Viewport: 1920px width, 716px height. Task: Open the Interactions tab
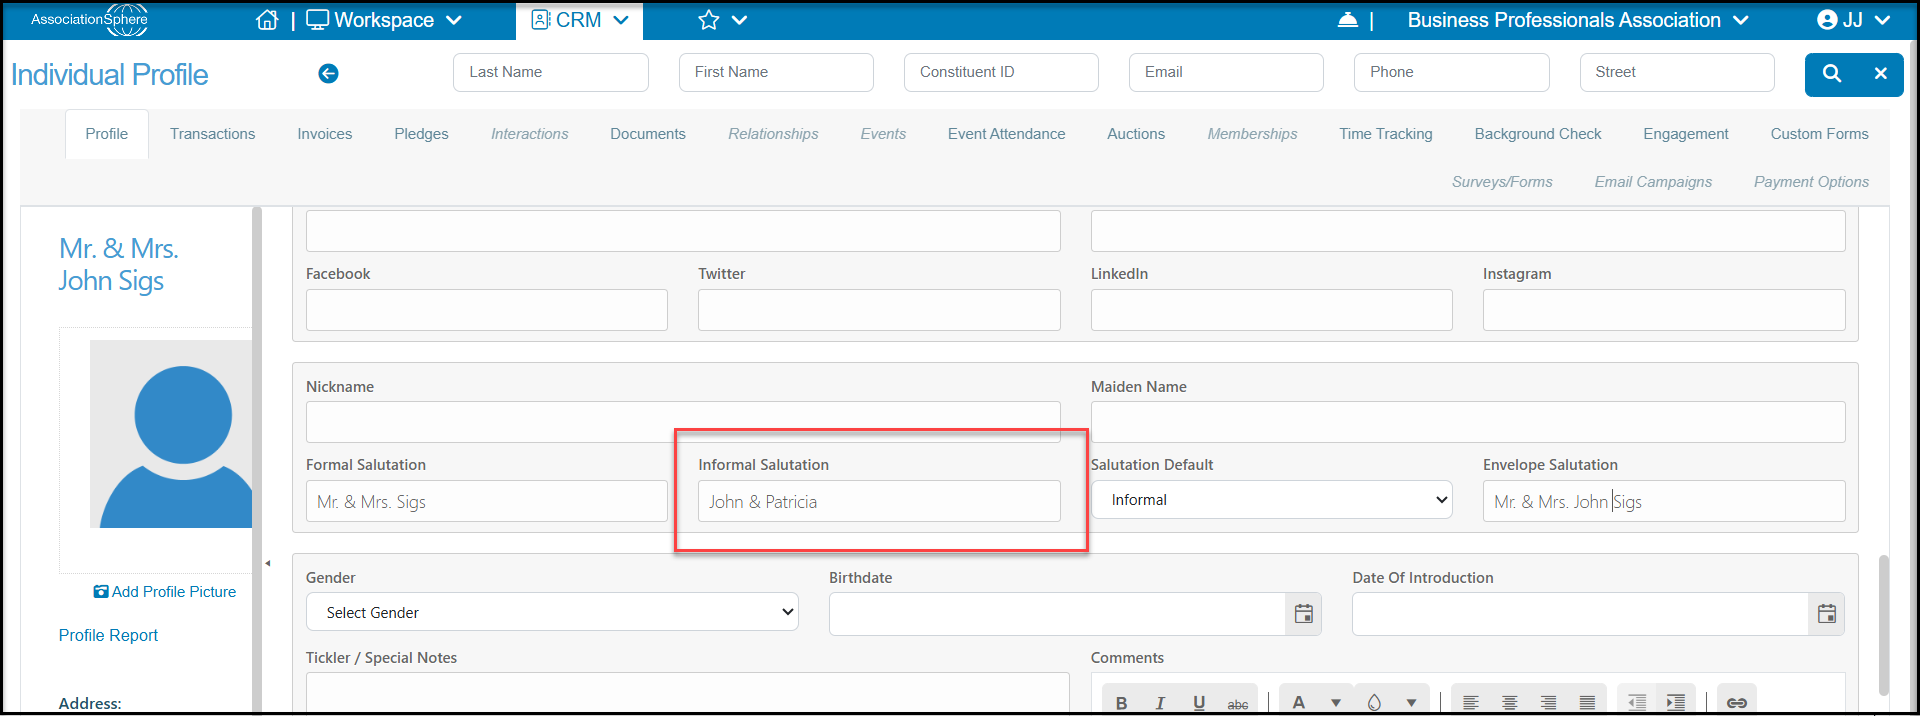(529, 134)
